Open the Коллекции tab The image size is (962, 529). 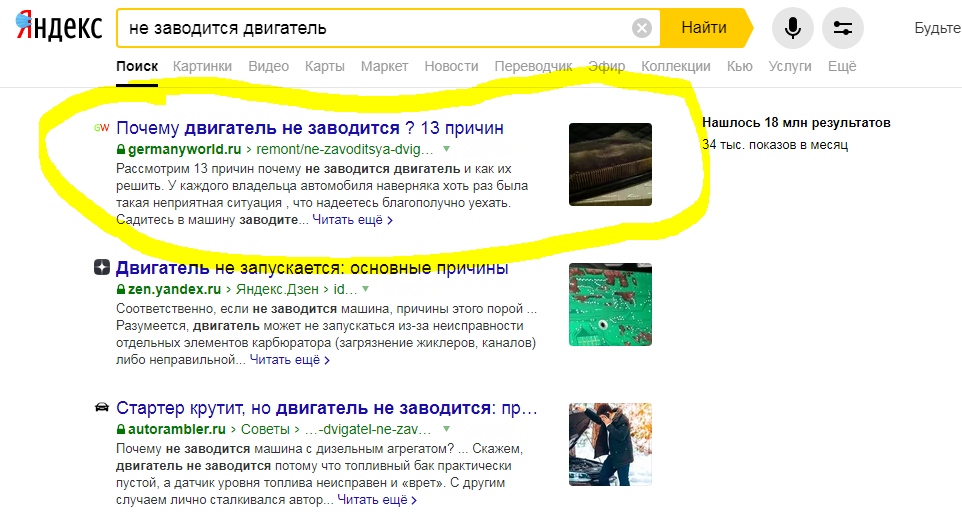pyautogui.click(x=675, y=66)
